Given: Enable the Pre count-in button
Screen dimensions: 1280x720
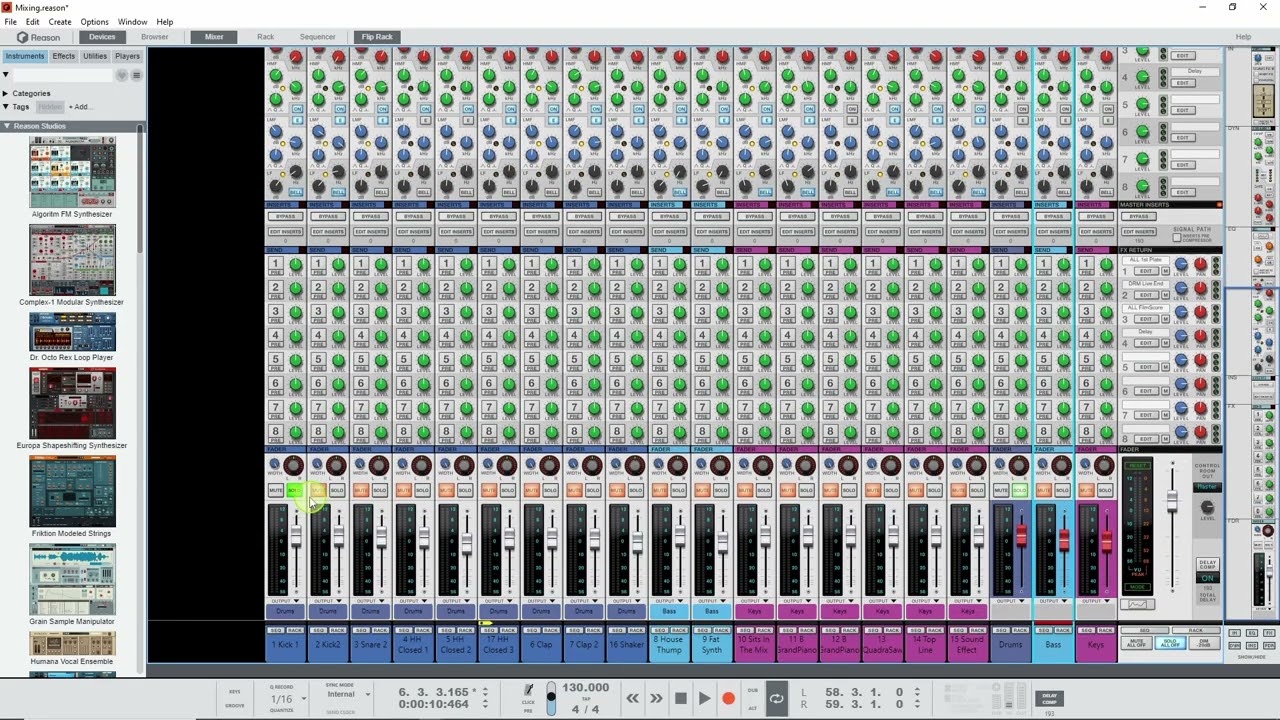Looking at the screenshot, I should pyautogui.click(x=528, y=711).
